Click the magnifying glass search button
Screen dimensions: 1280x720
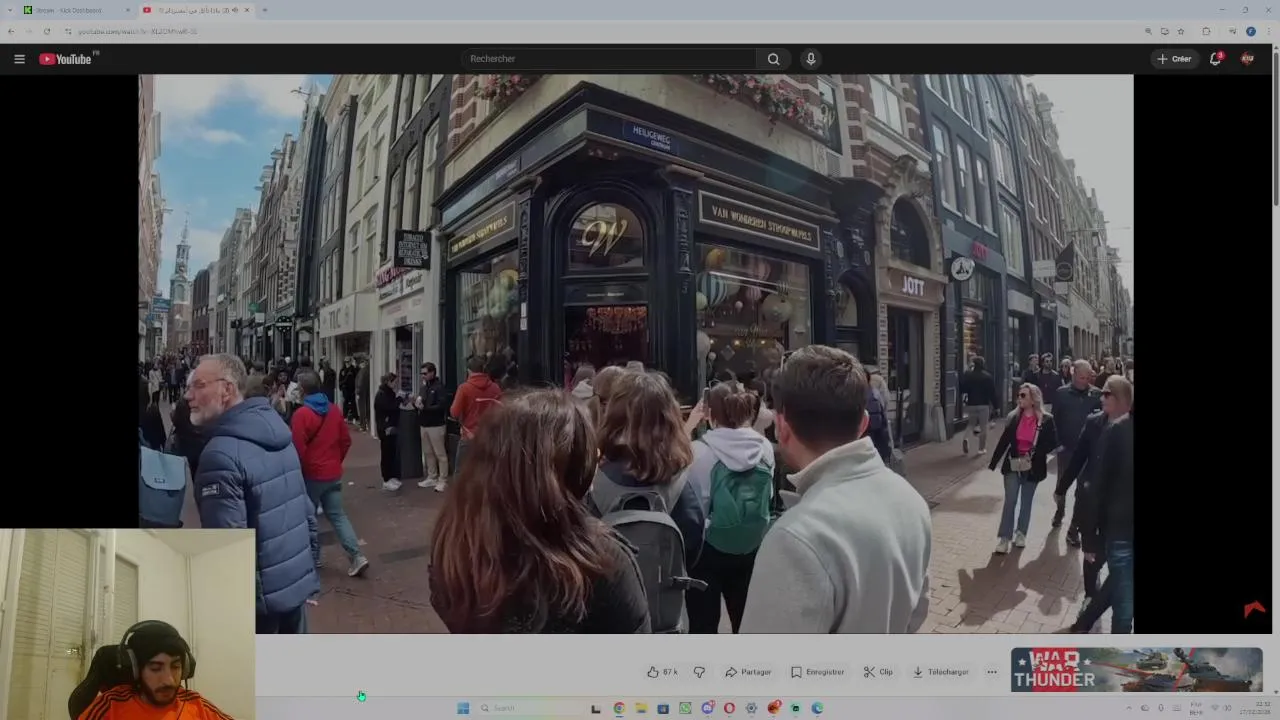(x=773, y=59)
